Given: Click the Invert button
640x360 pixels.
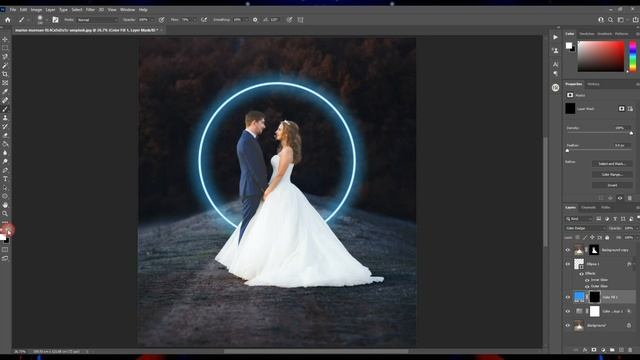Looking at the screenshot, I should coord(612,185).
